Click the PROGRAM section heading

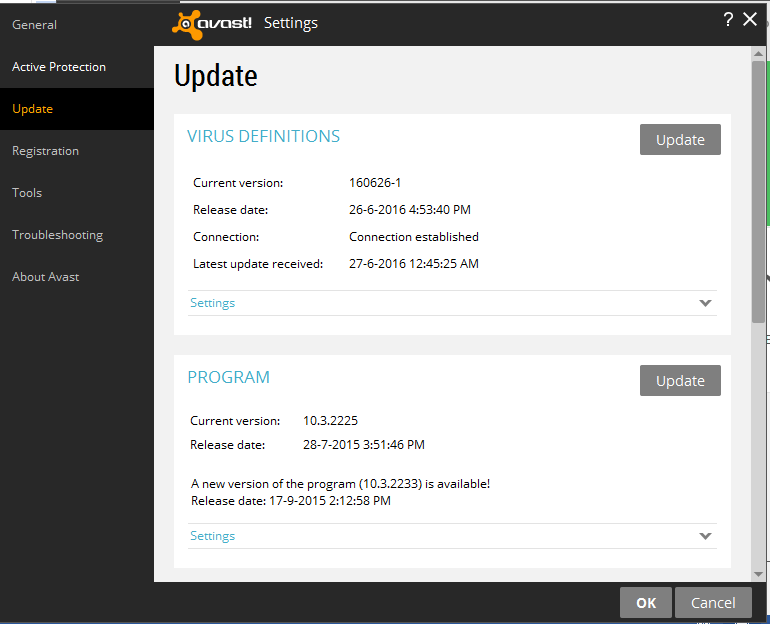tap(229, 377)
